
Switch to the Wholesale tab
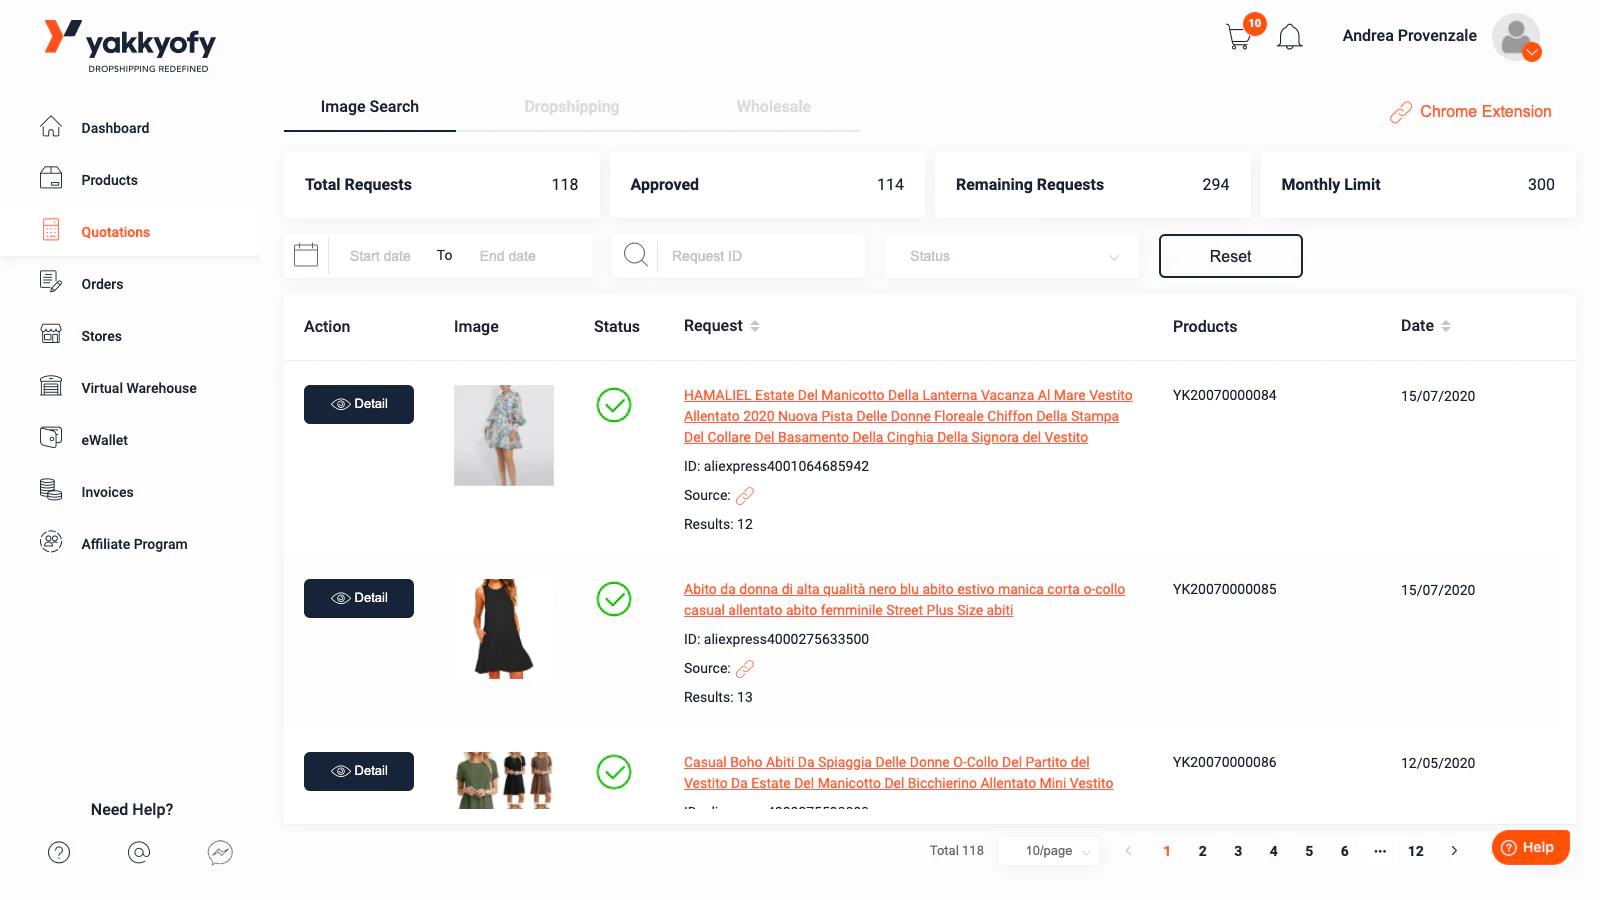pos(773,107)
